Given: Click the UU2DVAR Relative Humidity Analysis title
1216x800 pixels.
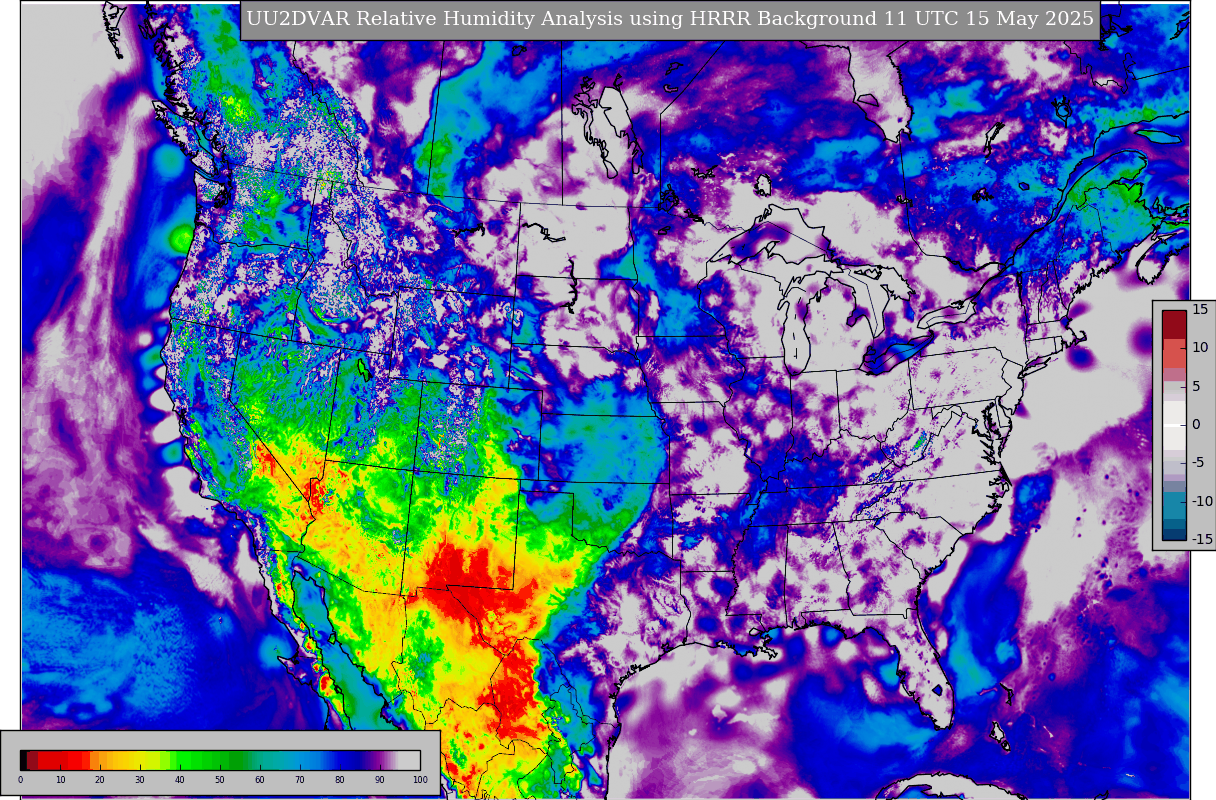Looking at the screenshot, I should (x=670, y=19).
